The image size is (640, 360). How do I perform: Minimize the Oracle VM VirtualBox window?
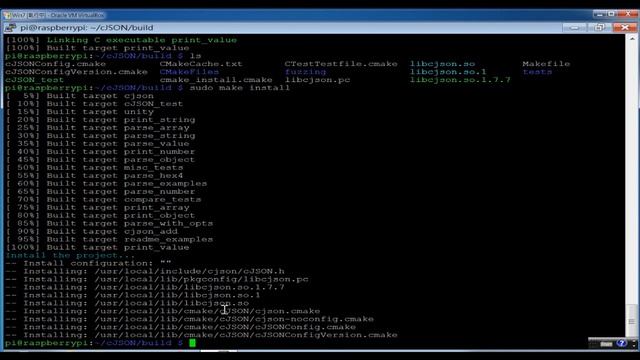point(600,14)
